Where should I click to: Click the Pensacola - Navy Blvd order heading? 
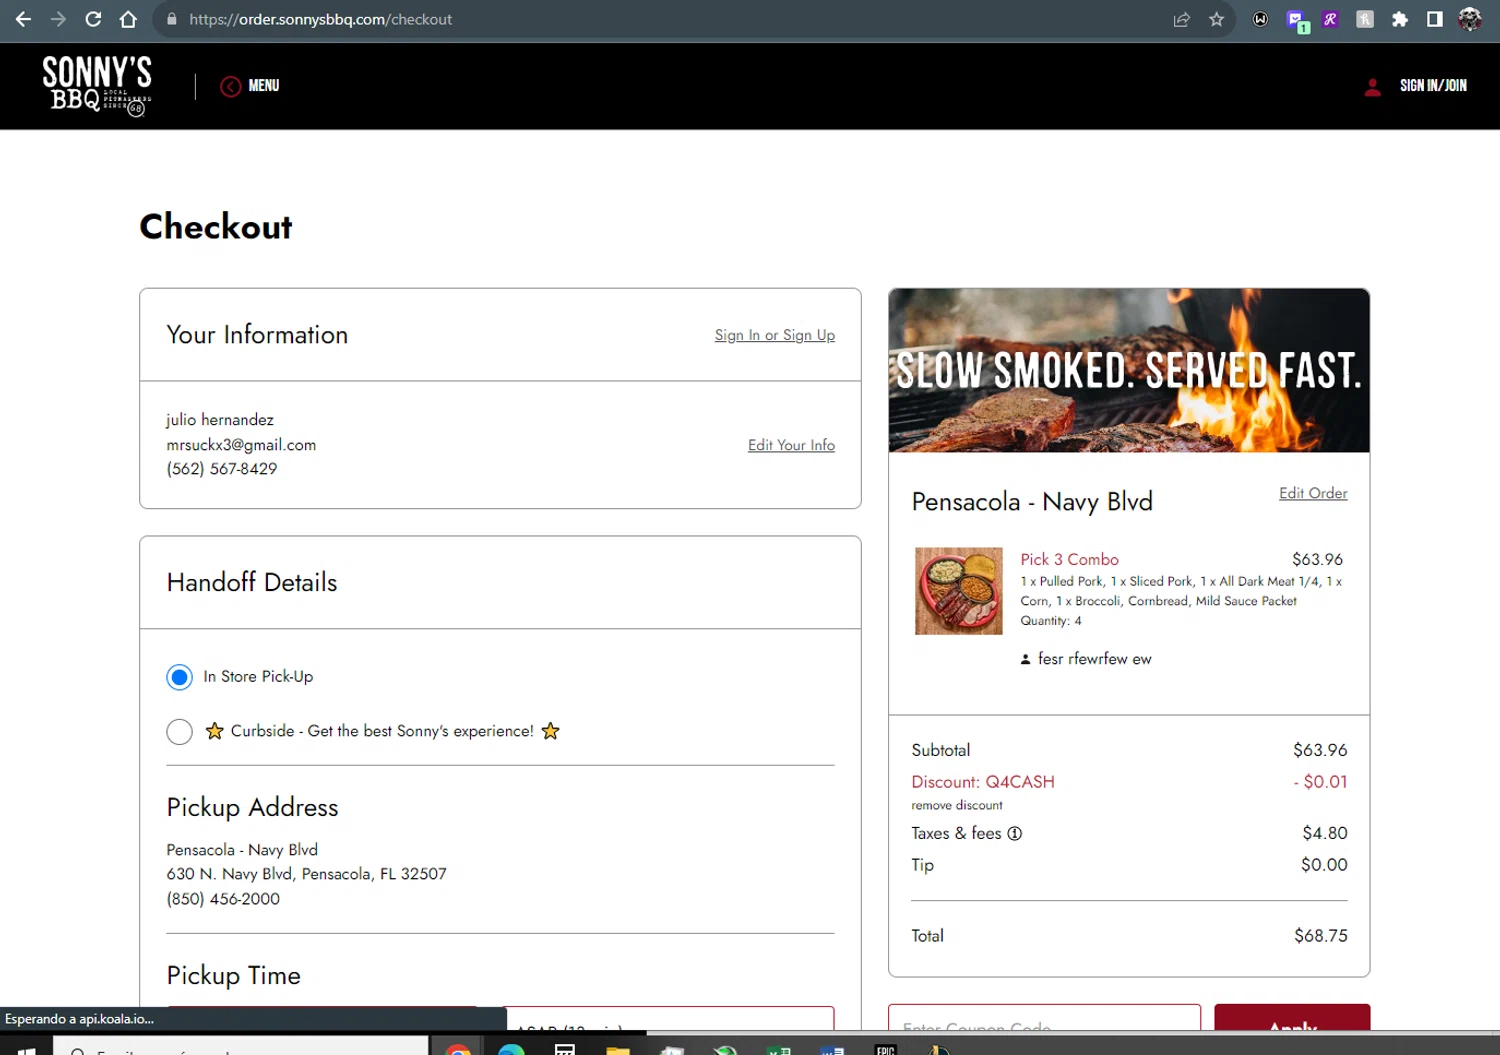click(1032, 501)
